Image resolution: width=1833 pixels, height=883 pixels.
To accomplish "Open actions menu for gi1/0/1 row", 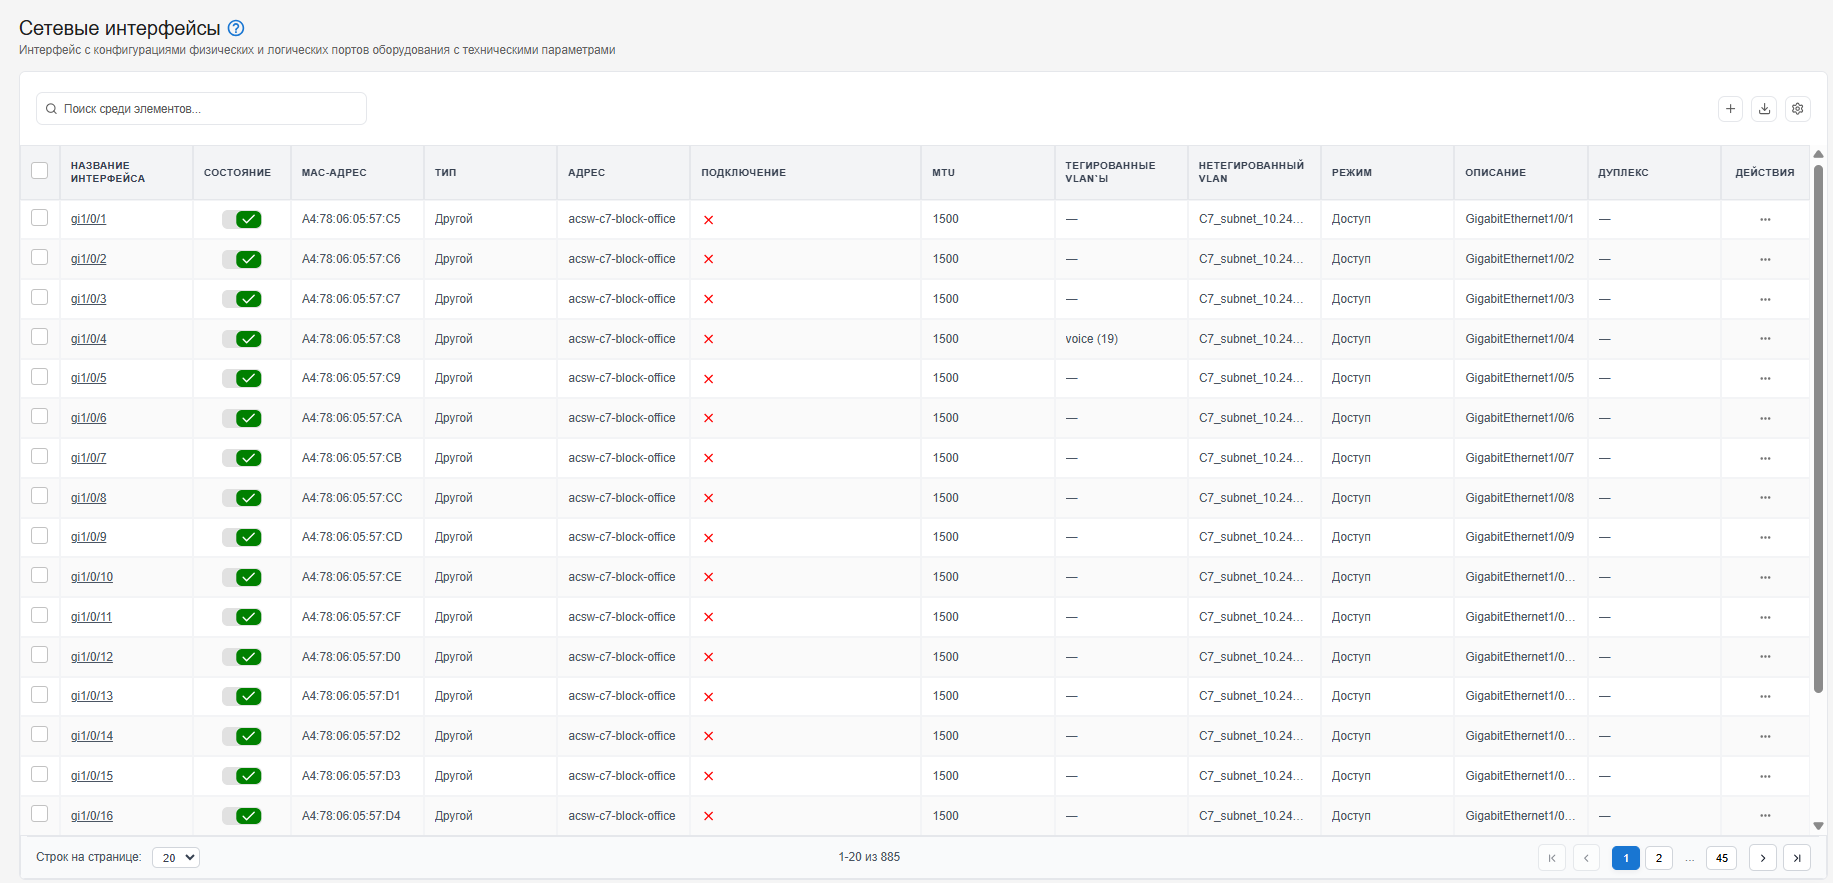I will pyautogui.click(x=1765, y=219).
